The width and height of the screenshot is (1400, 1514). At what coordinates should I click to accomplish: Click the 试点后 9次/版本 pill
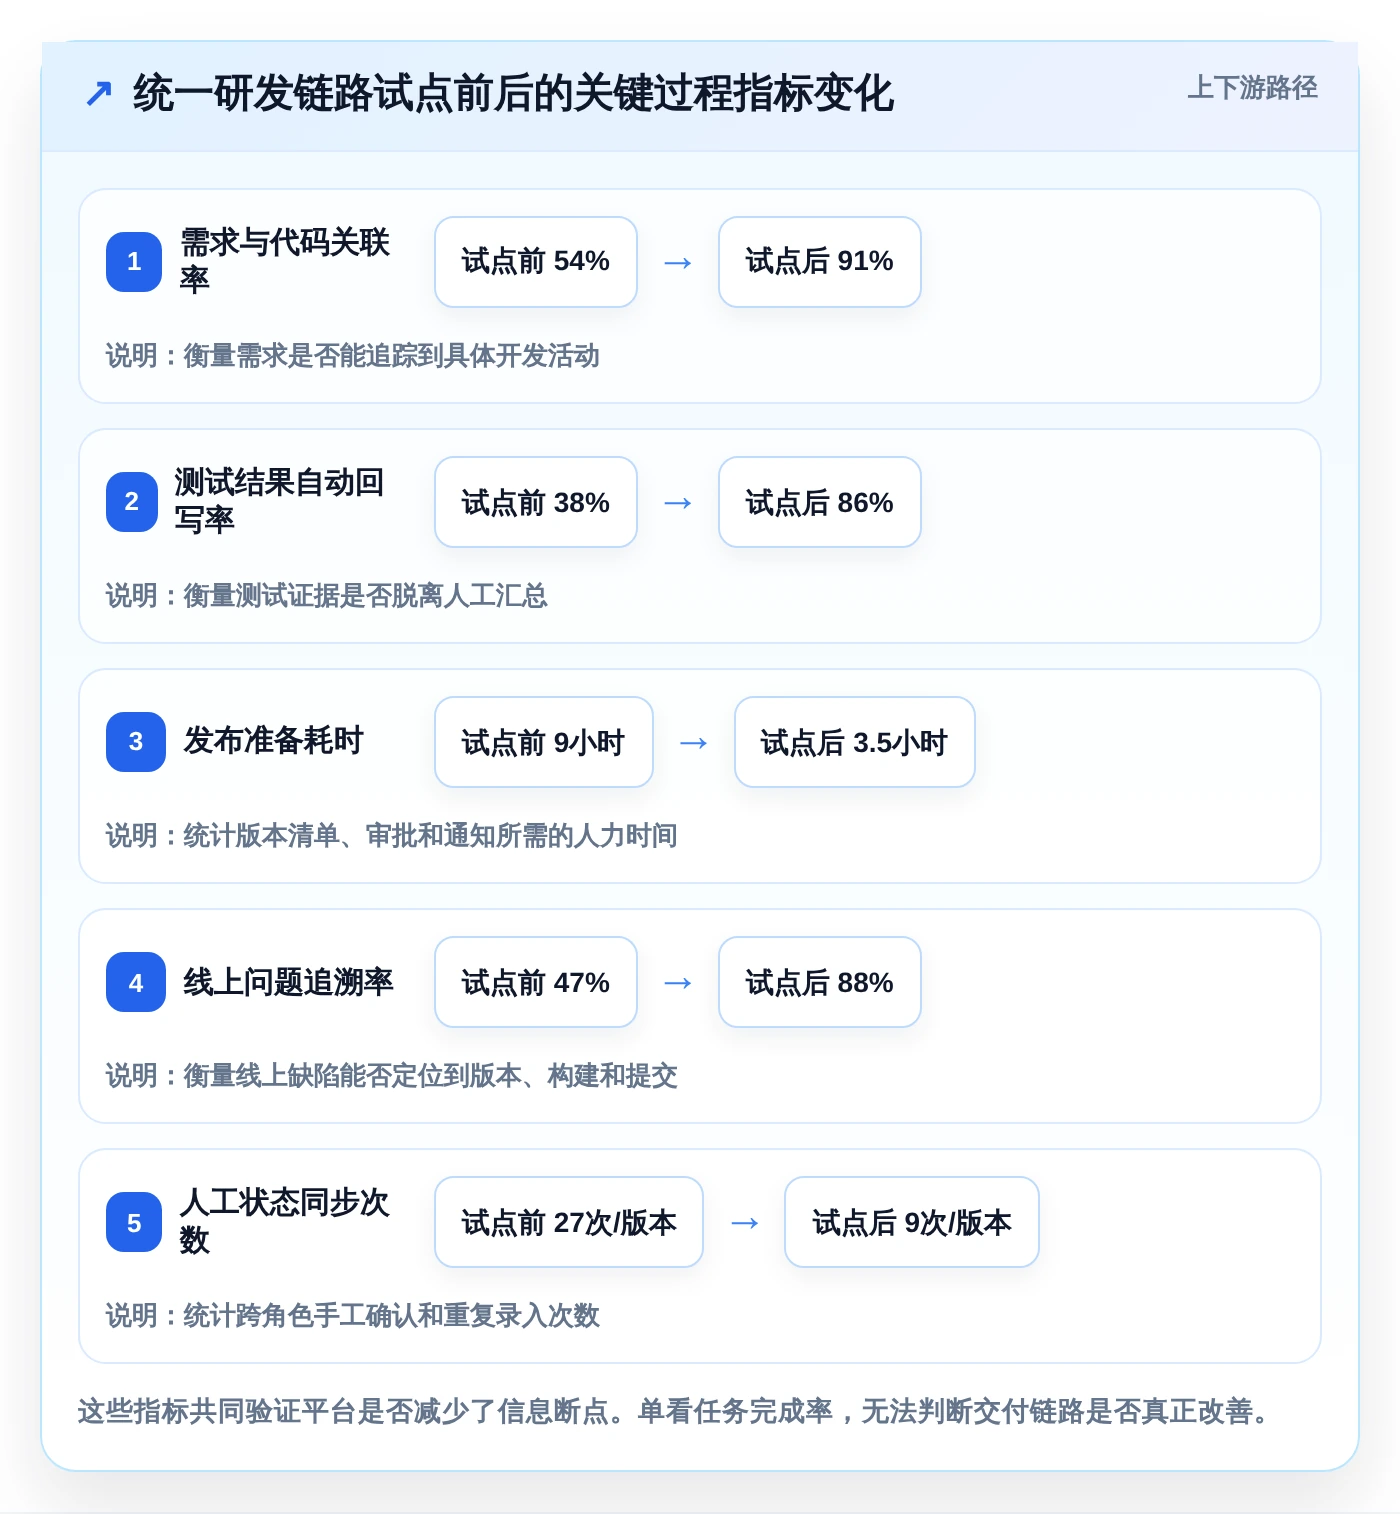pos(912,1222)
